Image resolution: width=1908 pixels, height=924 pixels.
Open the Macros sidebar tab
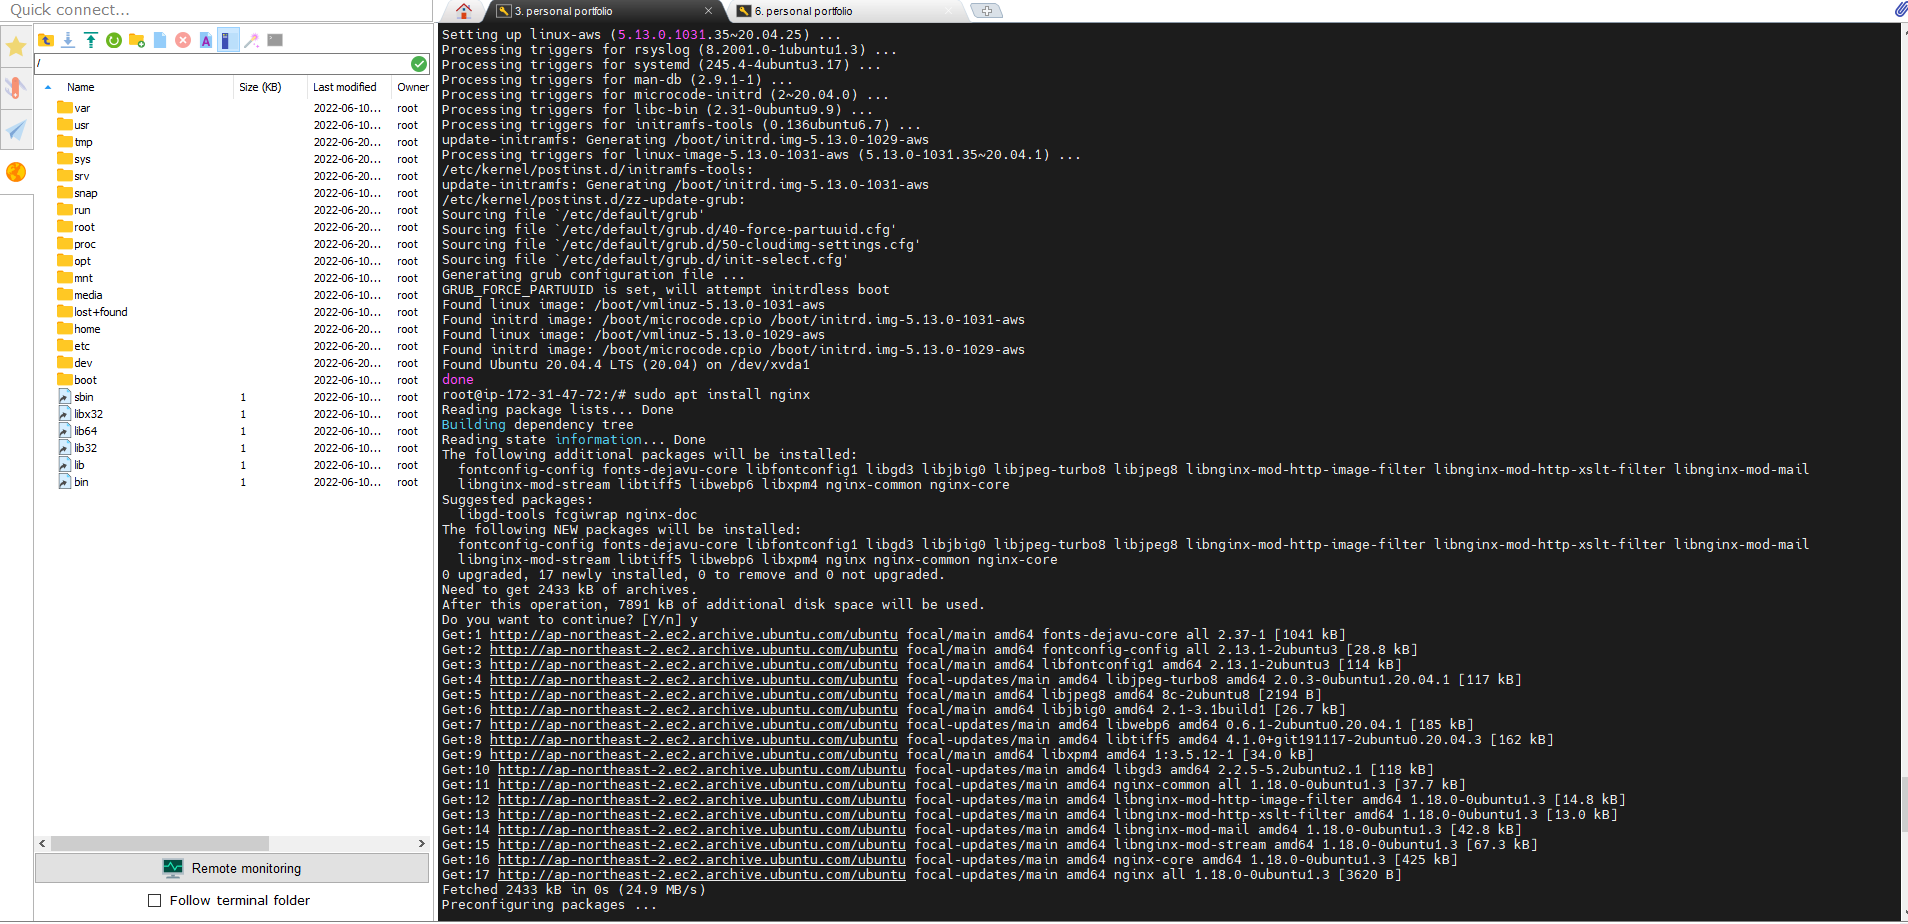pyautogui.click(x=16, y=130)
